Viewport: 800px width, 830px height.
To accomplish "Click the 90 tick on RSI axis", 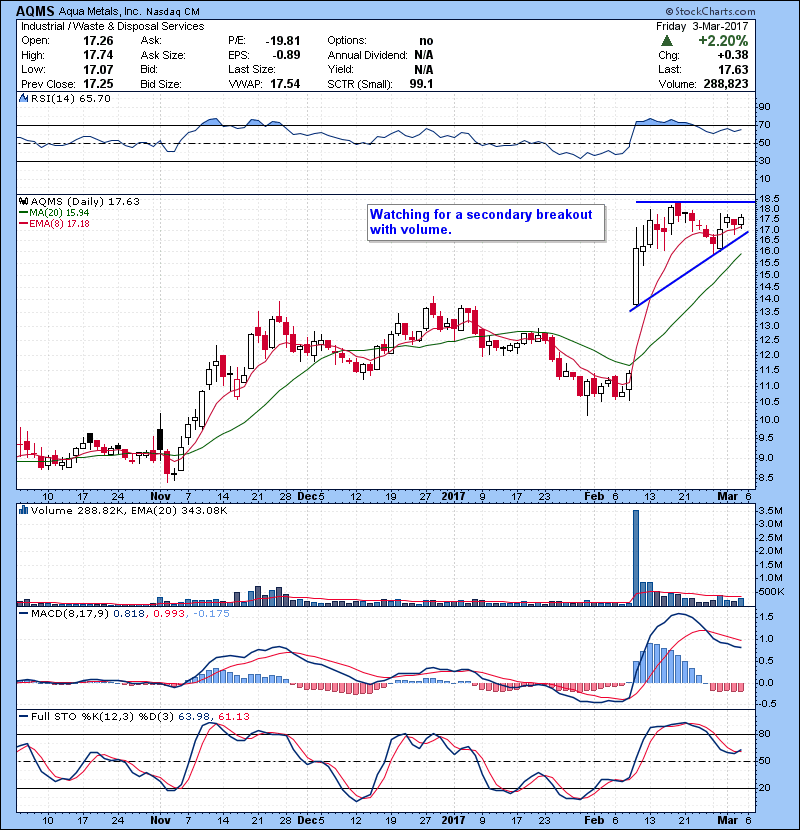I will (x=765, y=107).
